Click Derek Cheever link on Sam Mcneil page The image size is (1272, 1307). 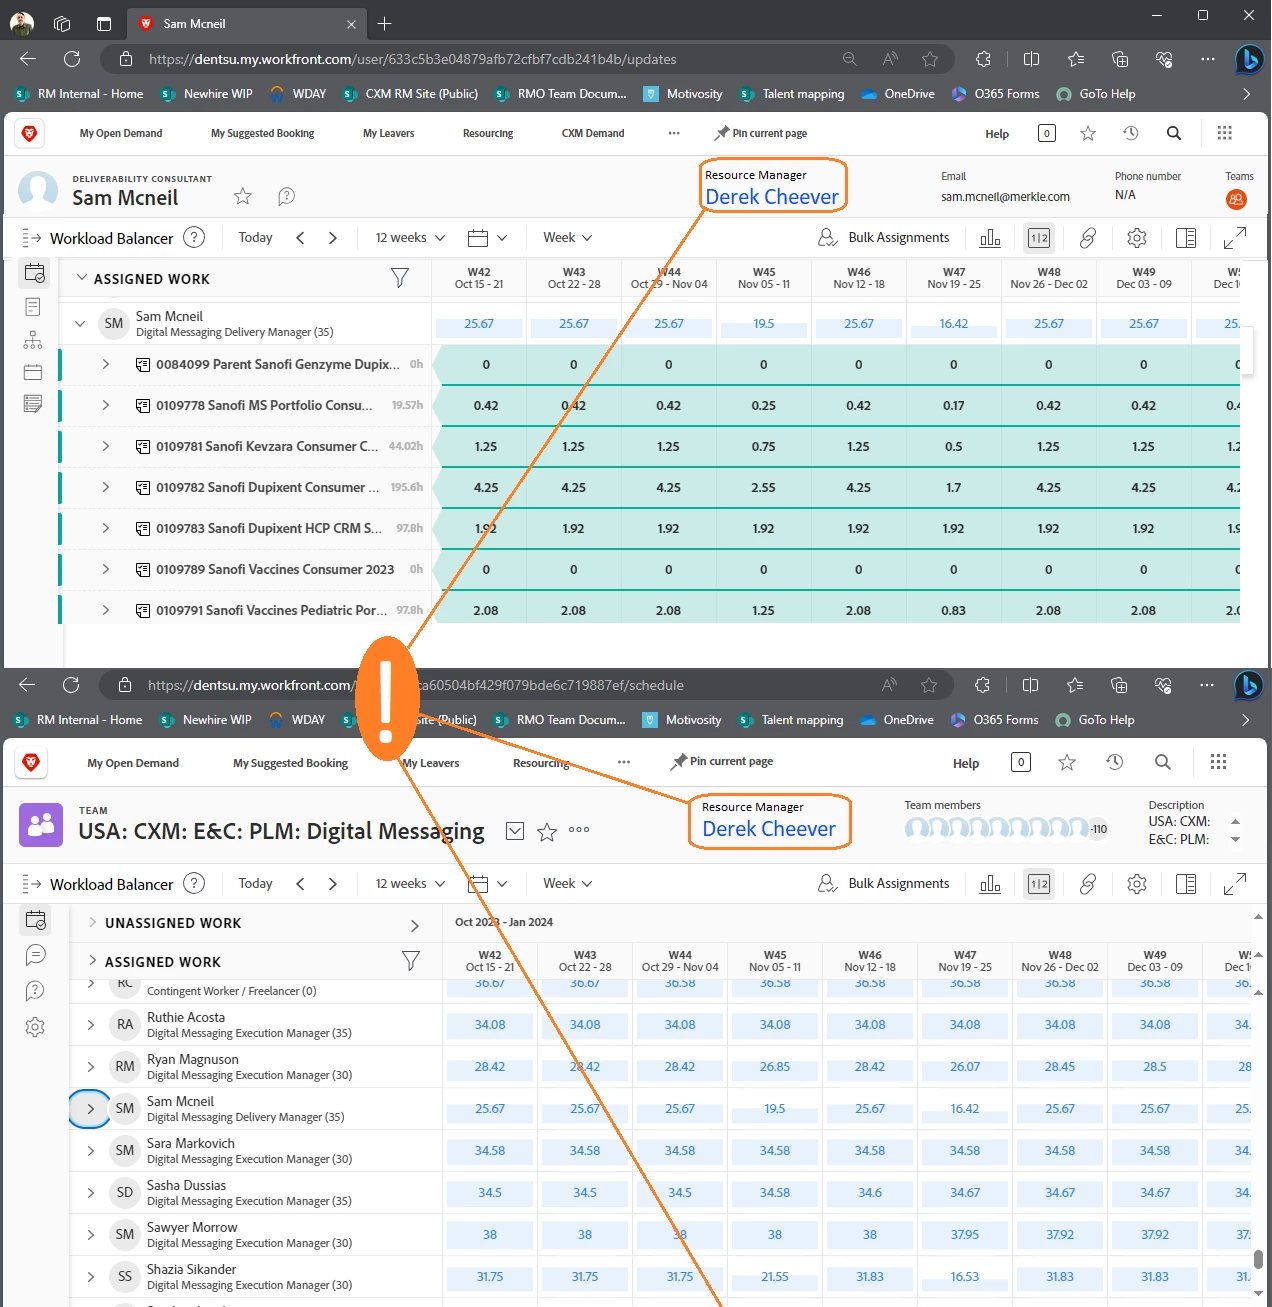click(x=772, y=197)
